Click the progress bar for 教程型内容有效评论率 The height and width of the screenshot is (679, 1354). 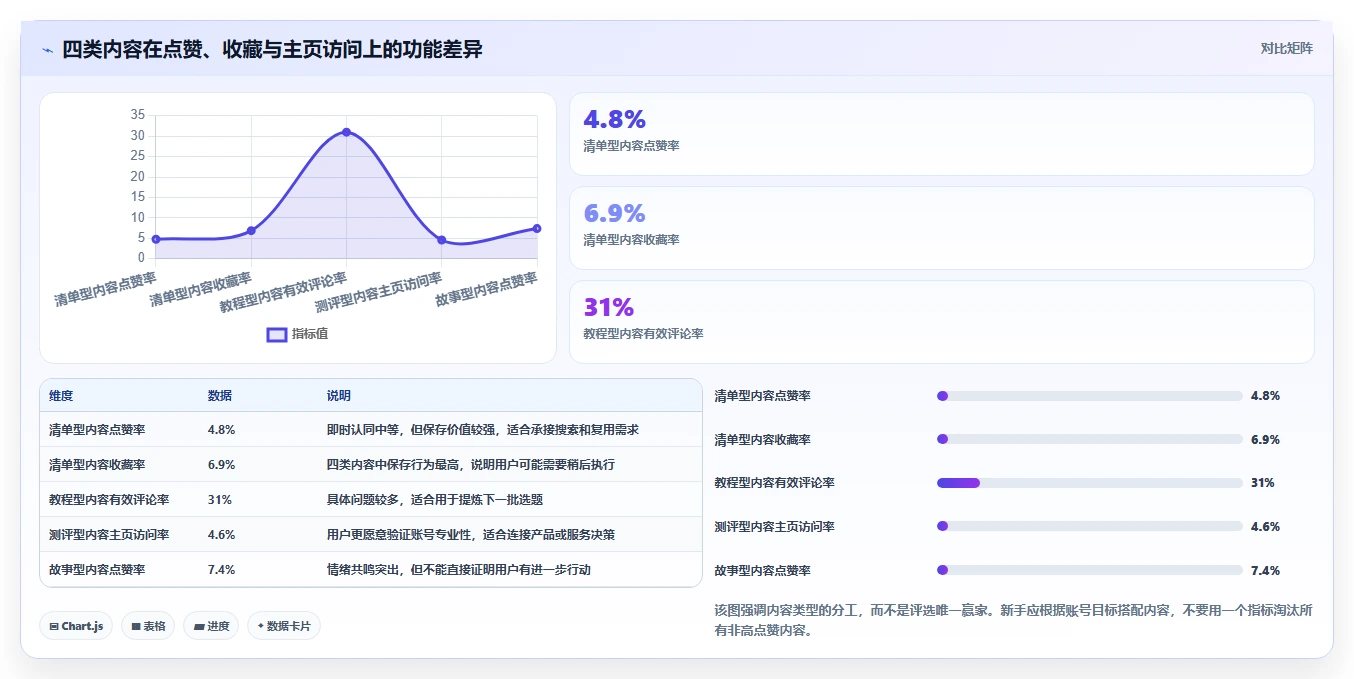1089,483
